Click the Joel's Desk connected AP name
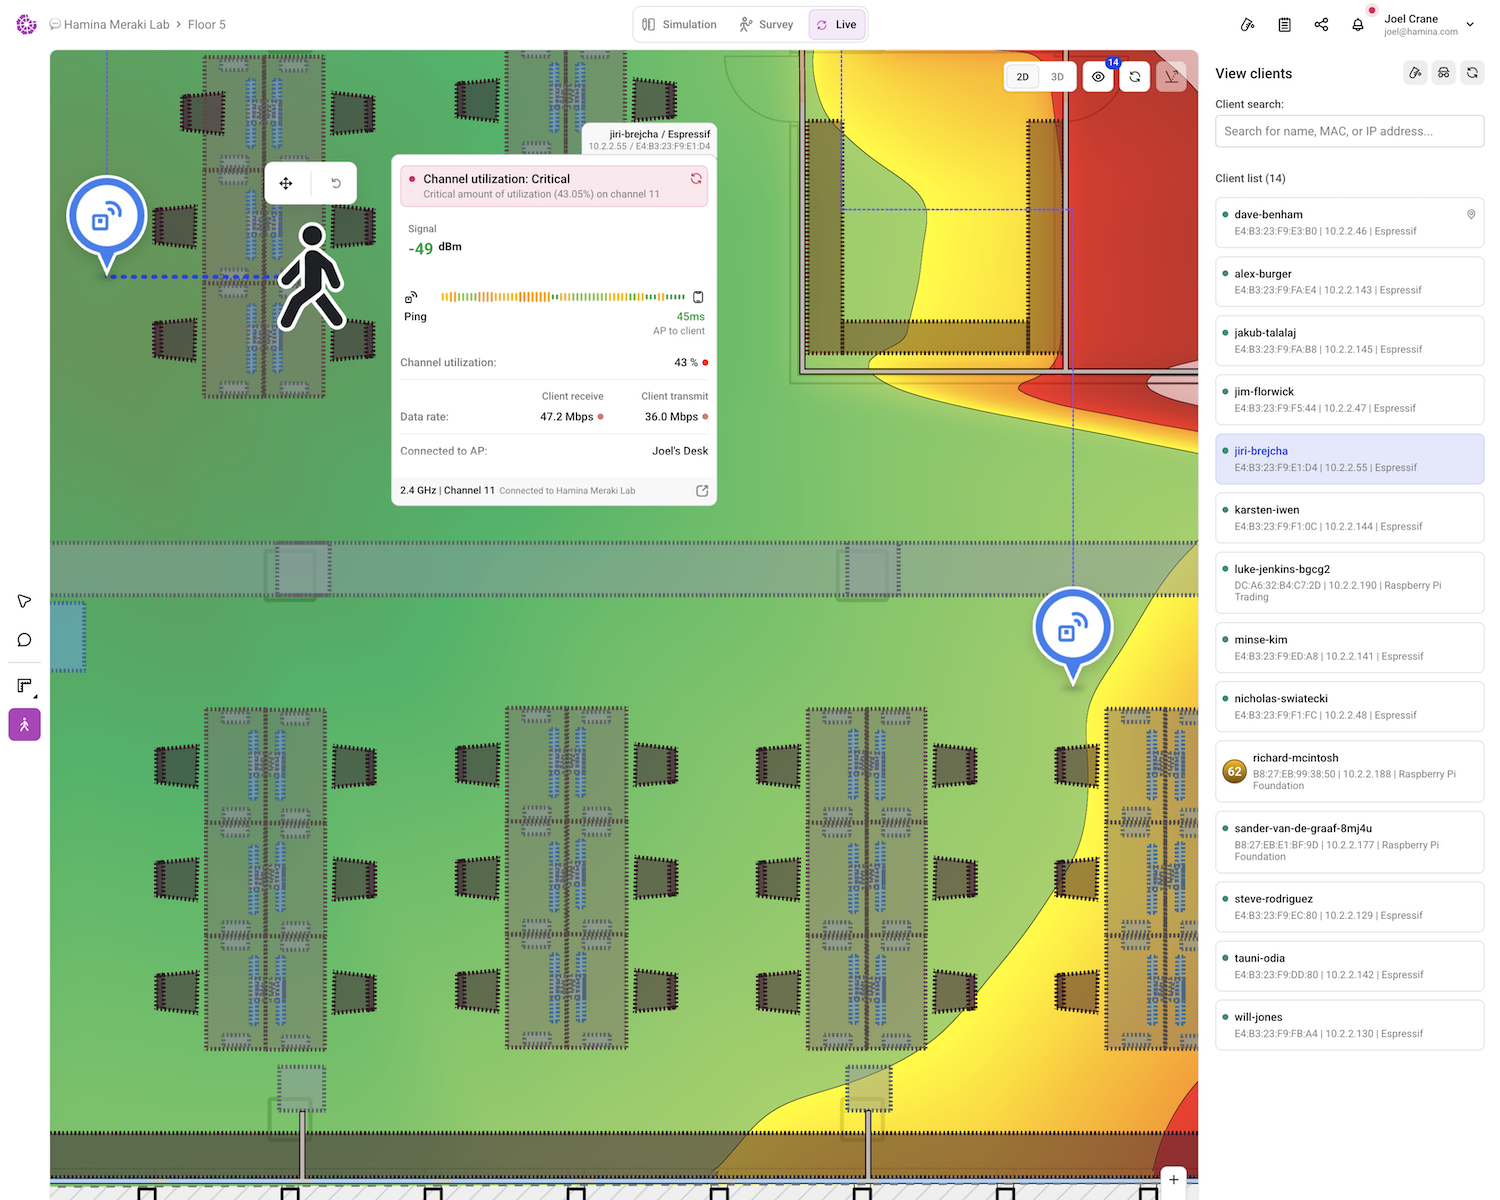The height and width of the screenshot is (1200, 1500). (680, 451)
